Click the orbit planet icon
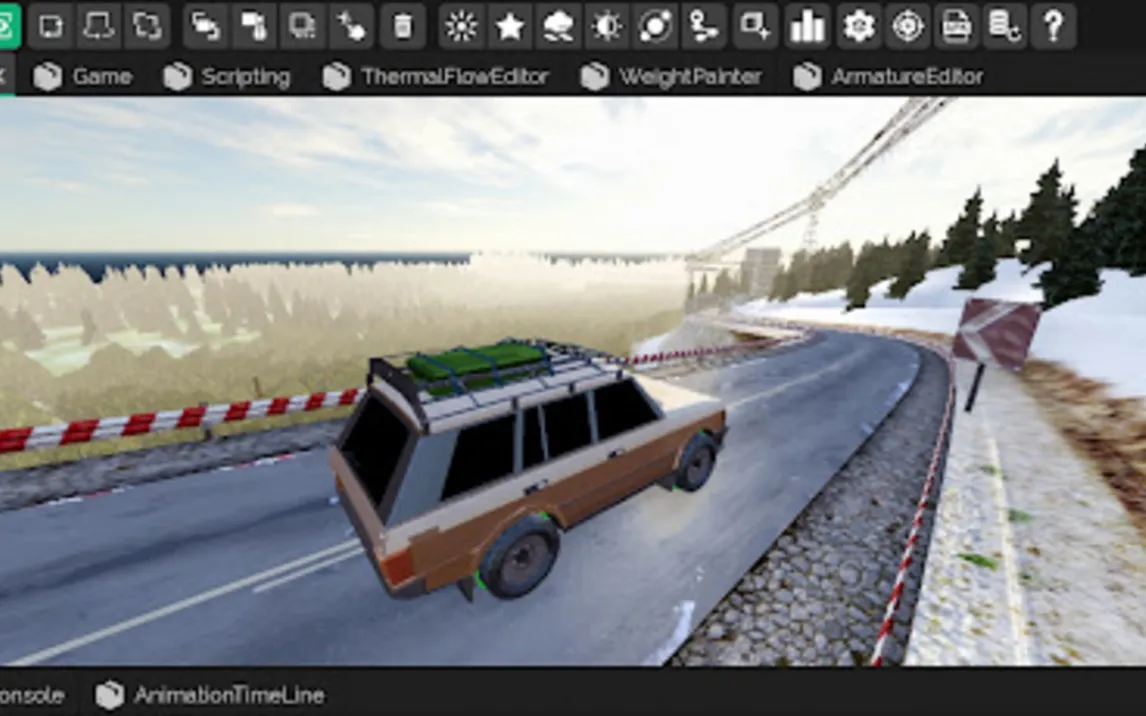 (x=656, y=27)
